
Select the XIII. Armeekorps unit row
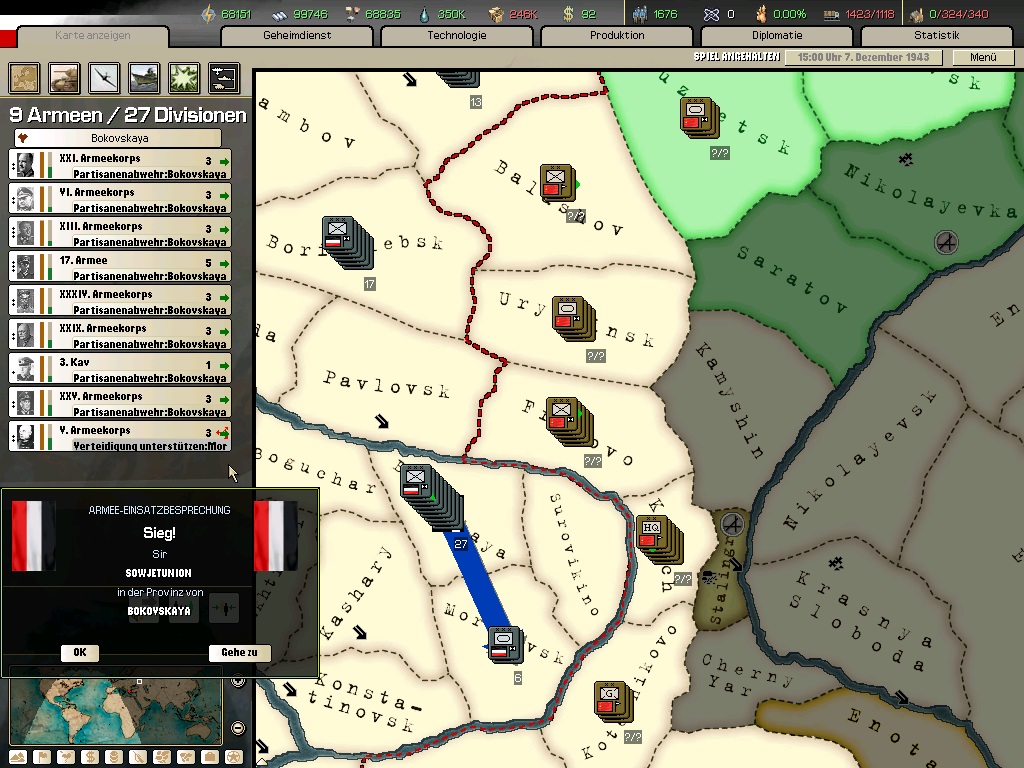[x=120, y=232]
